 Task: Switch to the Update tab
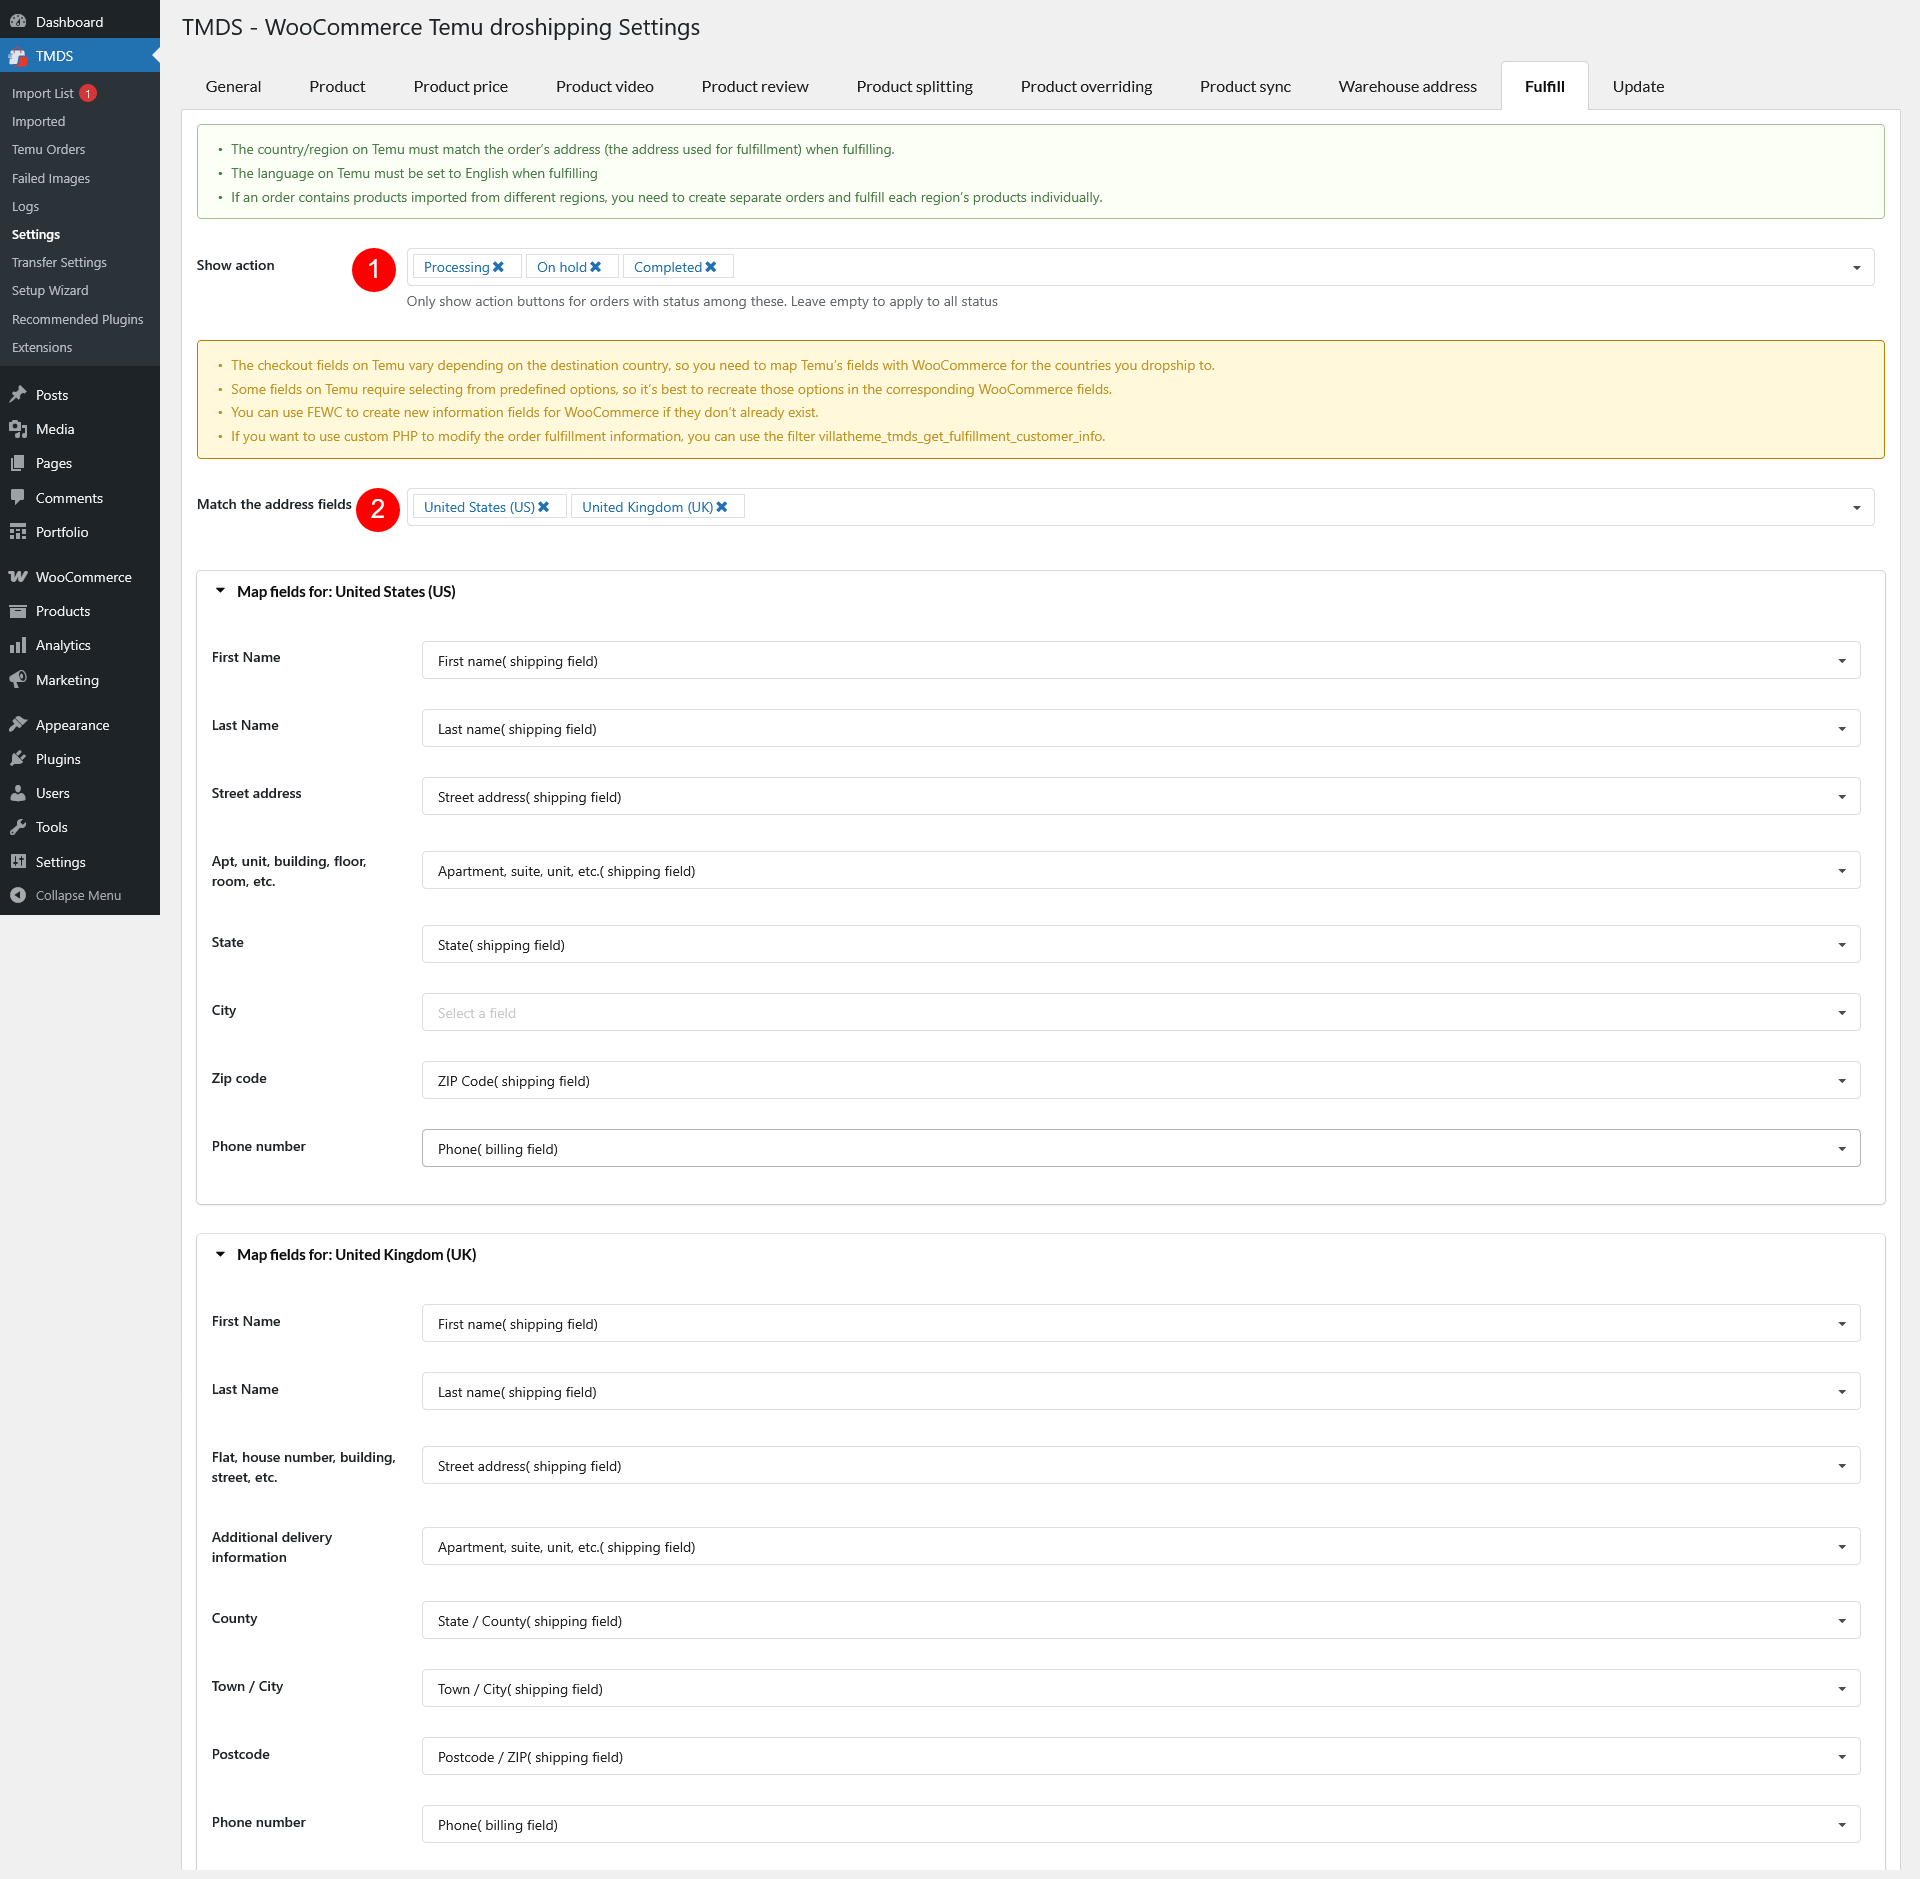(x=1638, y=86)
